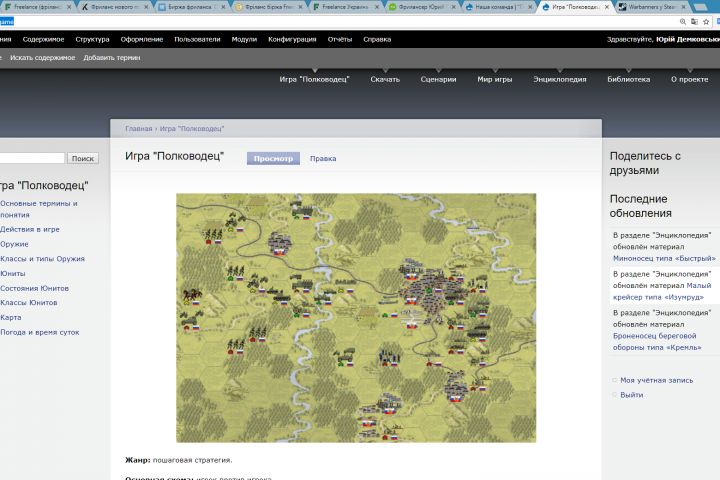Click the 'Выйти' logout link
Viewport: 720px width, 480px height.
[631, 395]
